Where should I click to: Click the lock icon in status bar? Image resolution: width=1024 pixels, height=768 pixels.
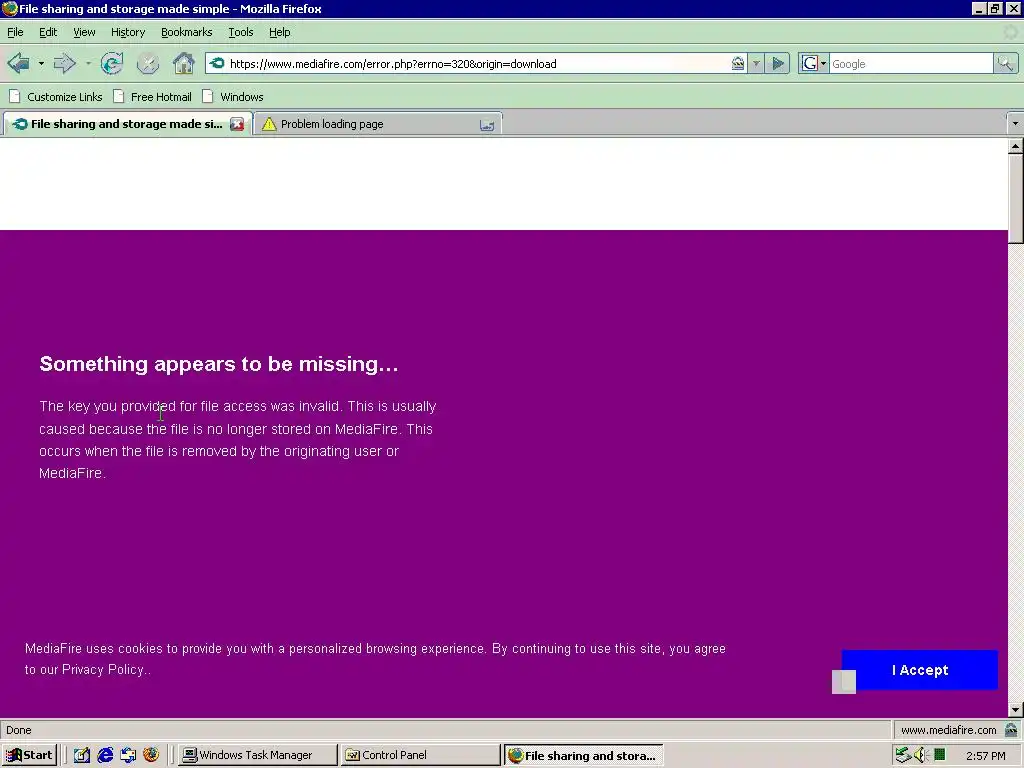(1011, 729)
